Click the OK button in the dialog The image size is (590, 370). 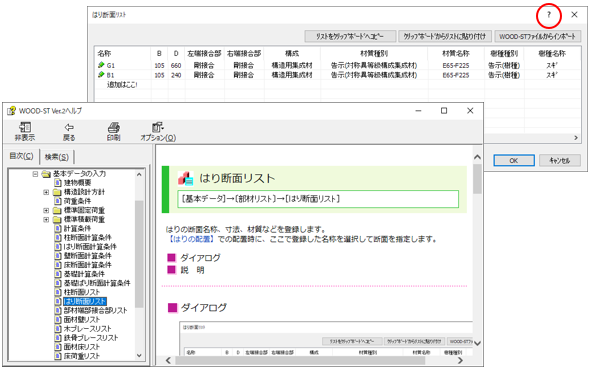tap(514, 160)
